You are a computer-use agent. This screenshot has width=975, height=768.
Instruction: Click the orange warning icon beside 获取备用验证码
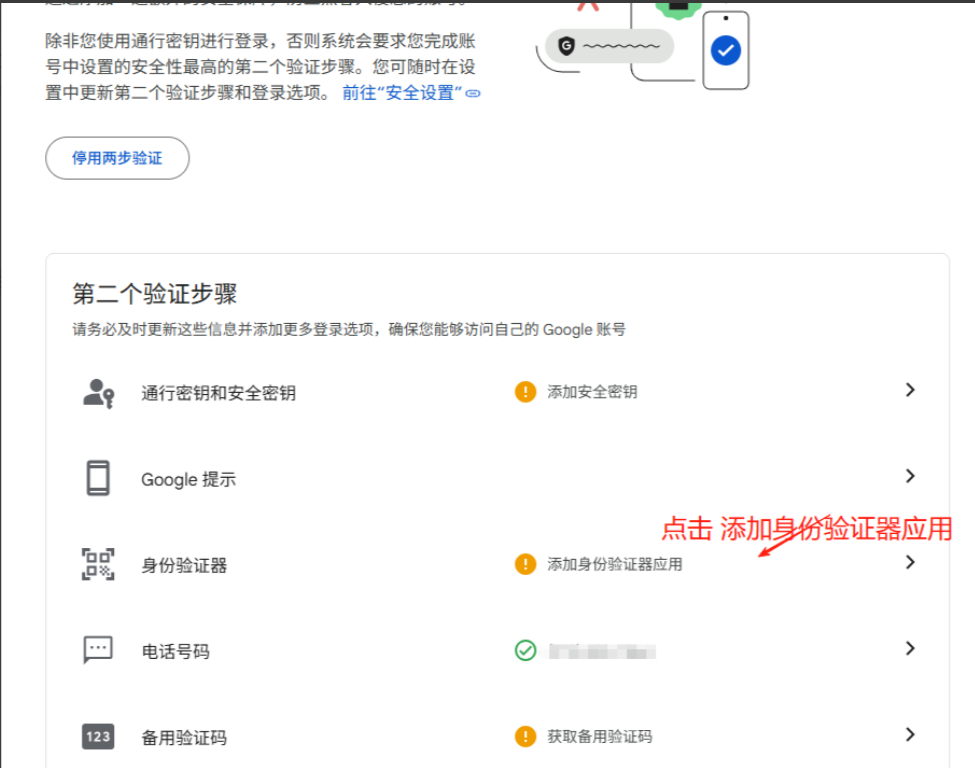tap(525, 736)
